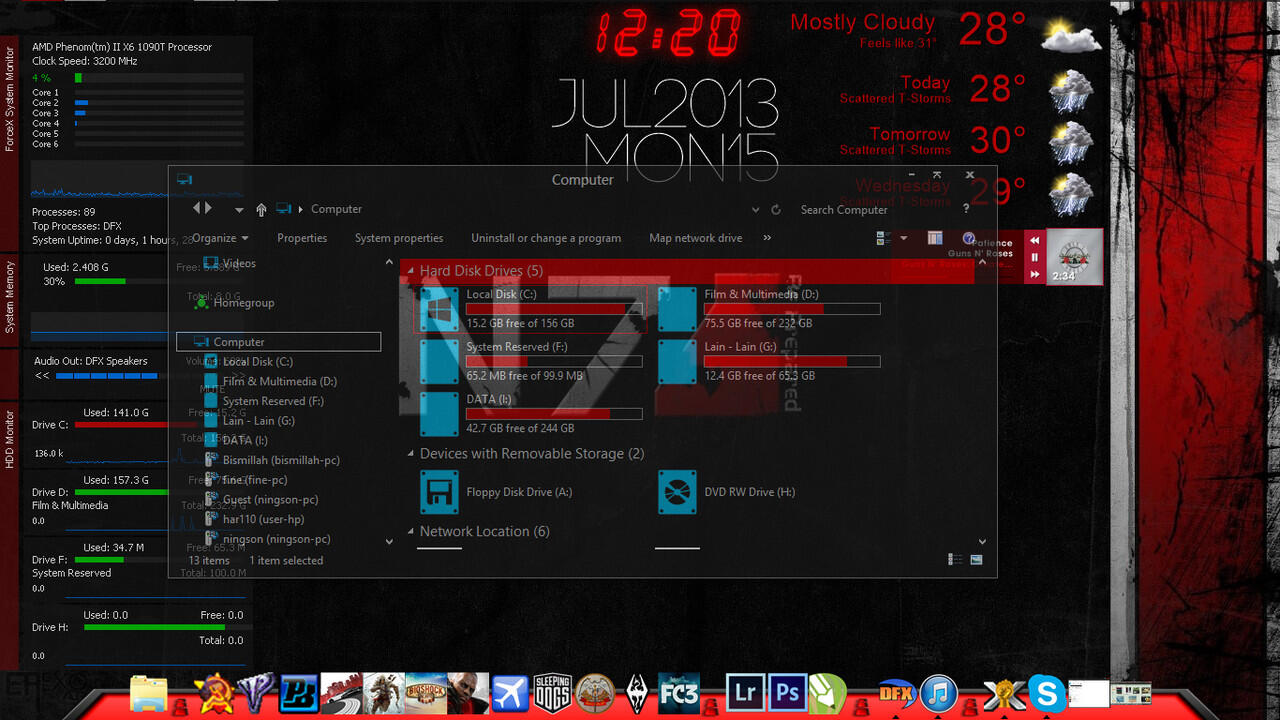Select Film & Multimedia (D:) drive
Image resolution: width=1280 pixels, height=720 pixels.
click(x=769, y=309)
